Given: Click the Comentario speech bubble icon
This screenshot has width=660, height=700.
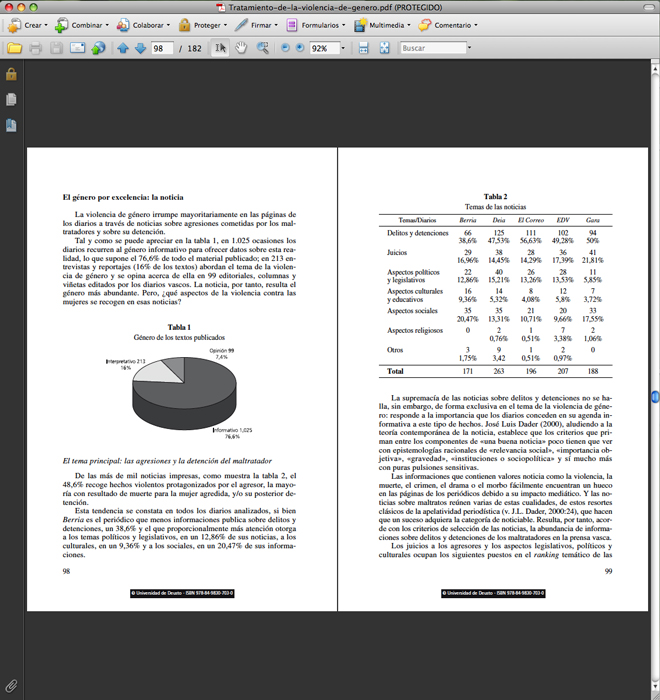Looking at the screenshot, I should coord(425,25).
